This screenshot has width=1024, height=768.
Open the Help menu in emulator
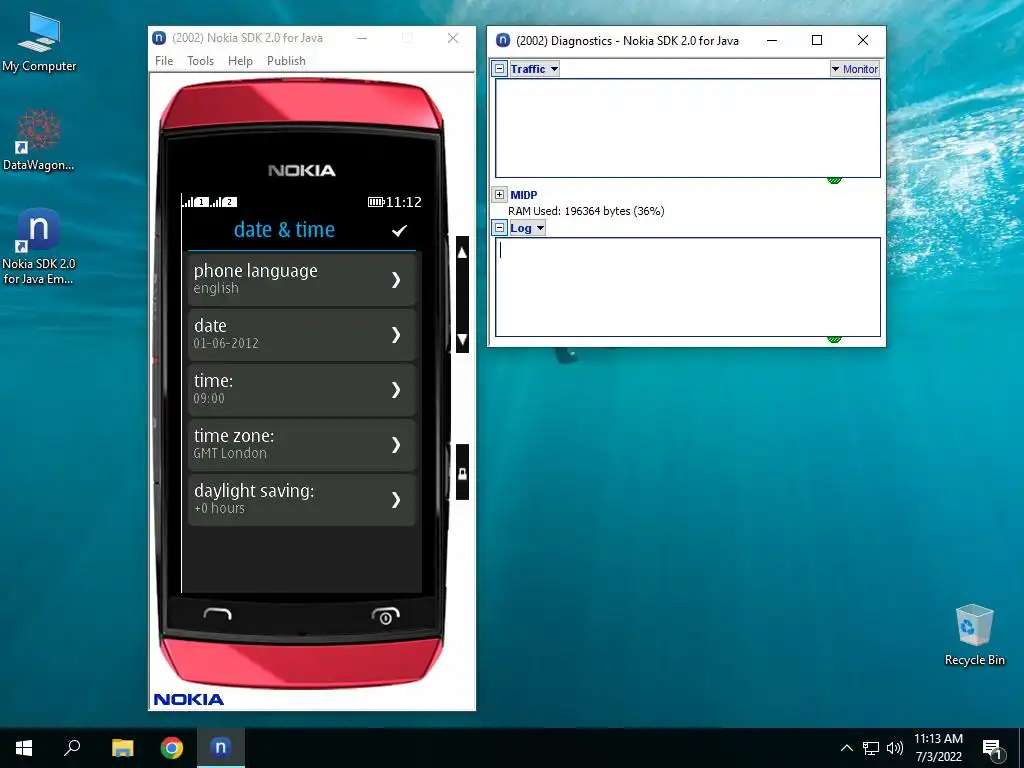pyautogui.click(x=240, y=61)
